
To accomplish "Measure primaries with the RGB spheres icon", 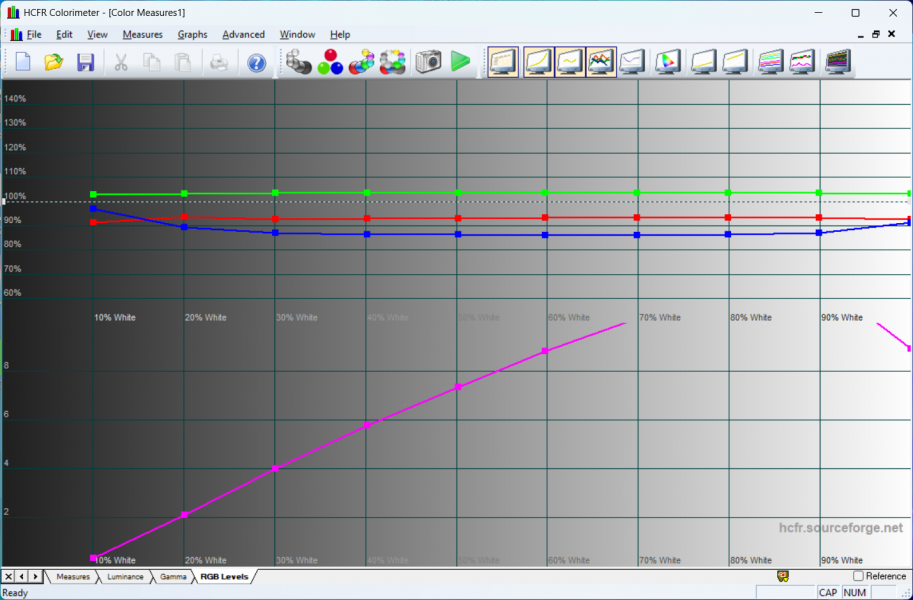I will [x=330, y=62].
